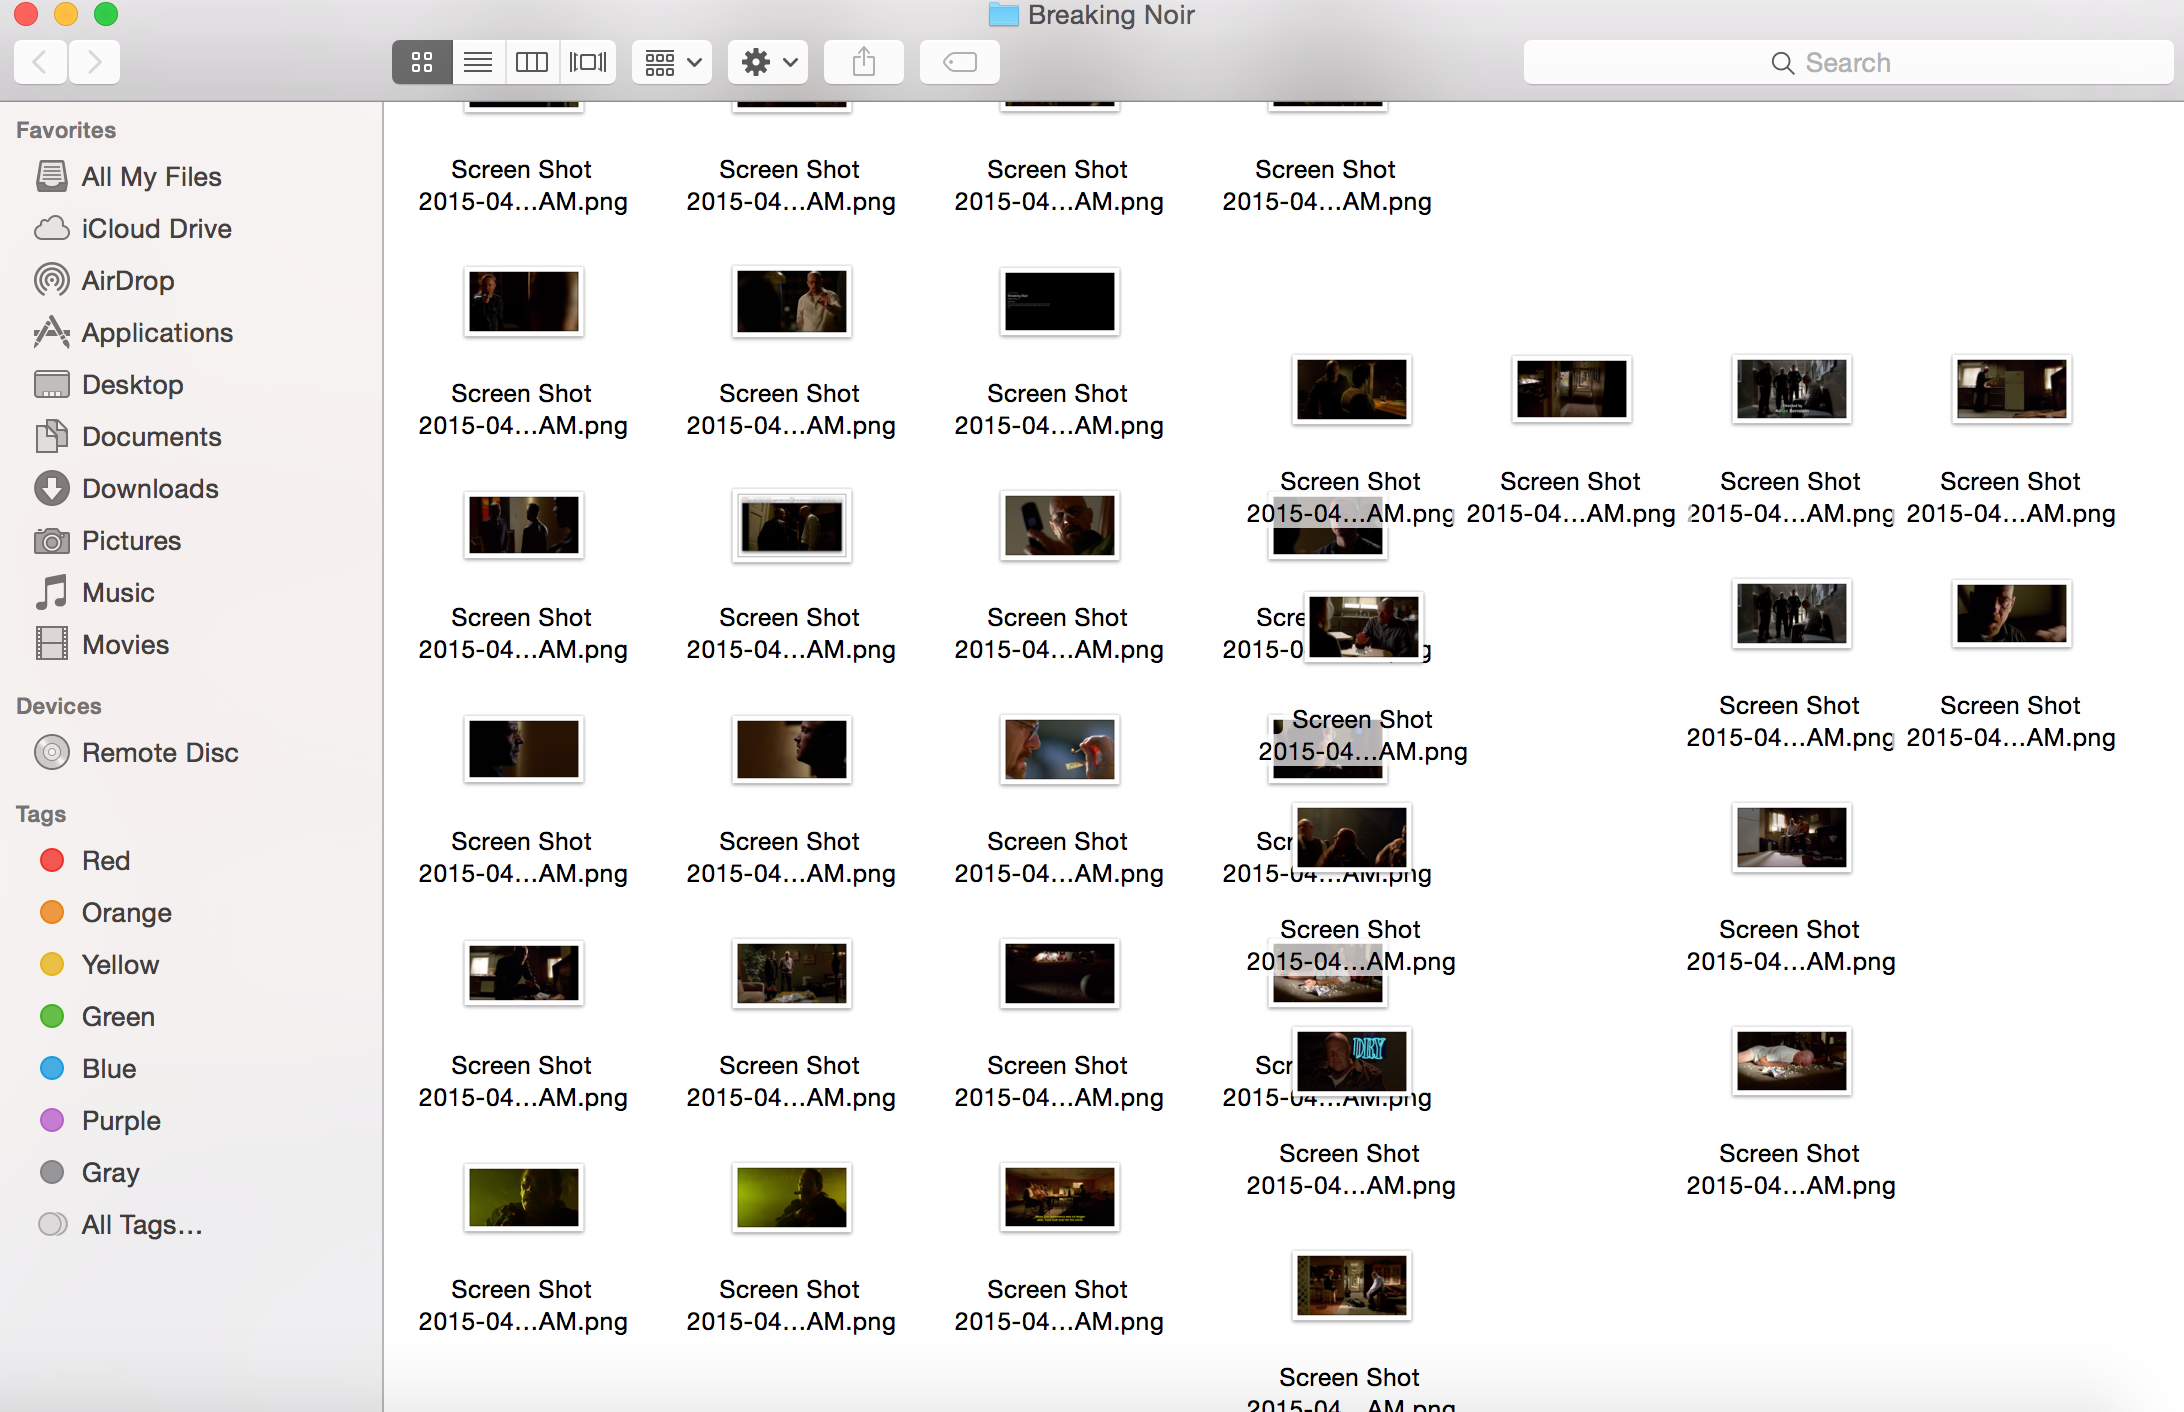Screen dimensions: 2184x1412
Task: Click the Share toolbar button
Action: tap(864, 63)
